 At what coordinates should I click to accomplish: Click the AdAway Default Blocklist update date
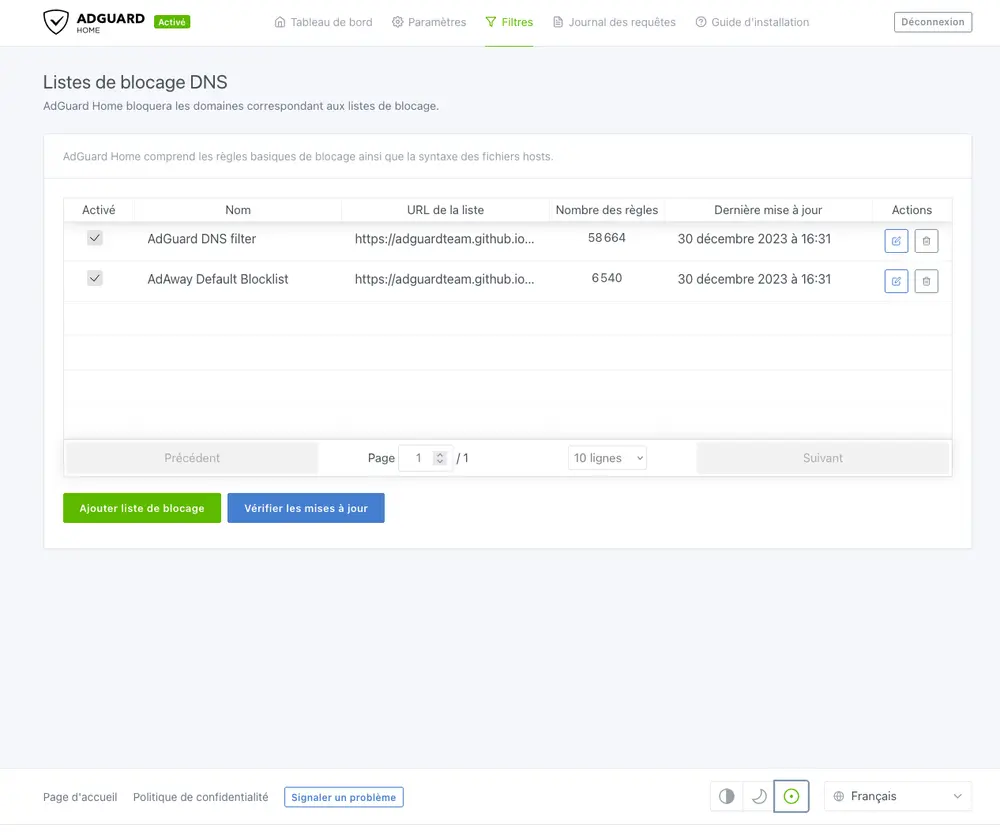754,279
